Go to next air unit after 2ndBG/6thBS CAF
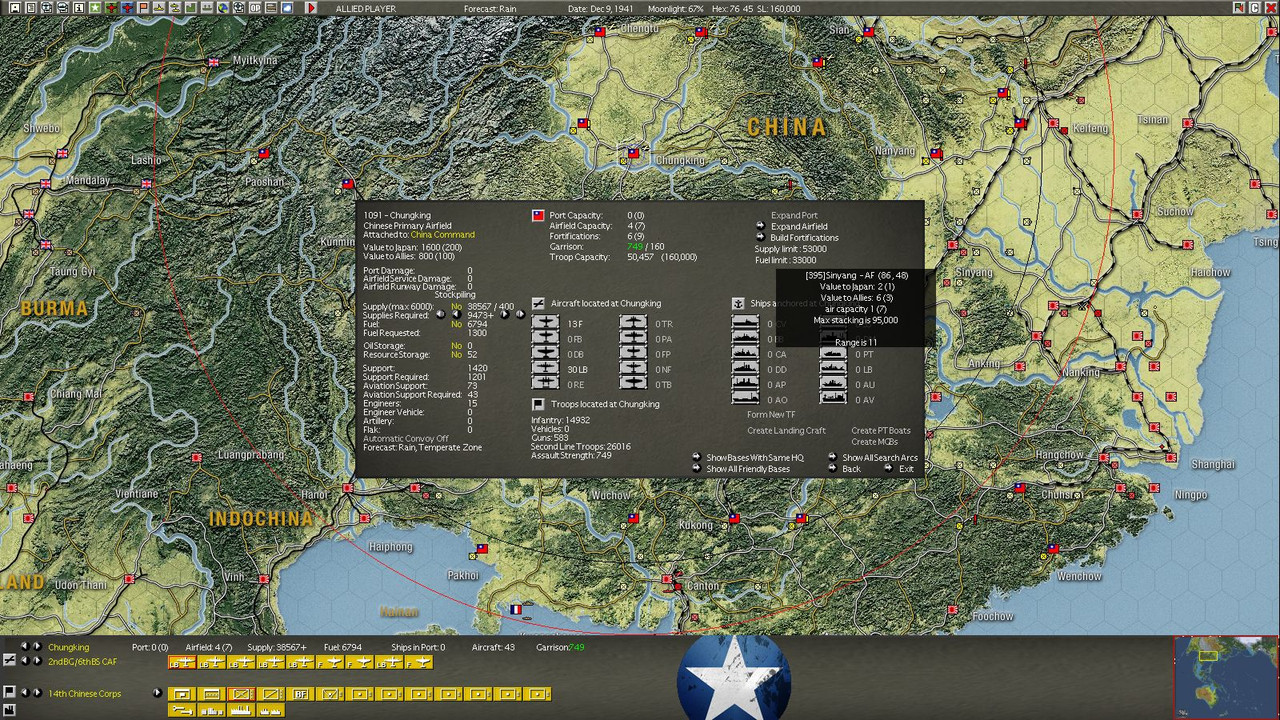 click(x=38, y=661)
